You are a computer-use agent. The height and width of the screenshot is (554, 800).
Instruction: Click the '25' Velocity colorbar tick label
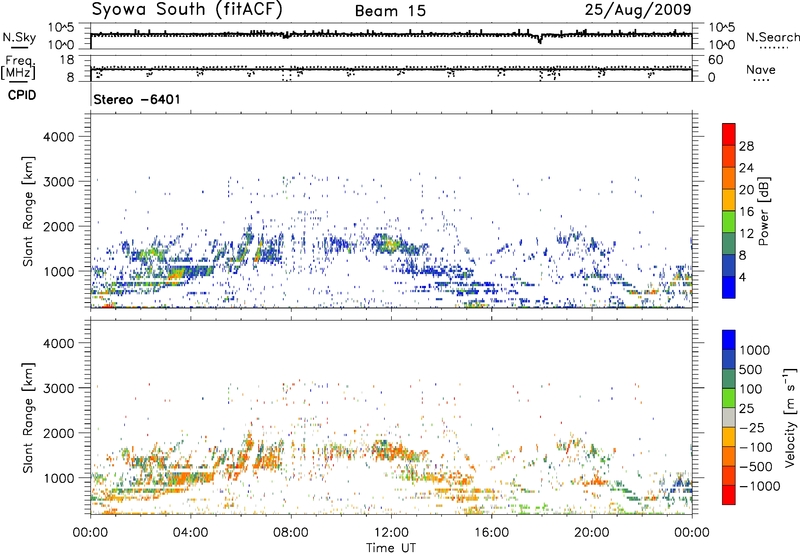point(746,408)
